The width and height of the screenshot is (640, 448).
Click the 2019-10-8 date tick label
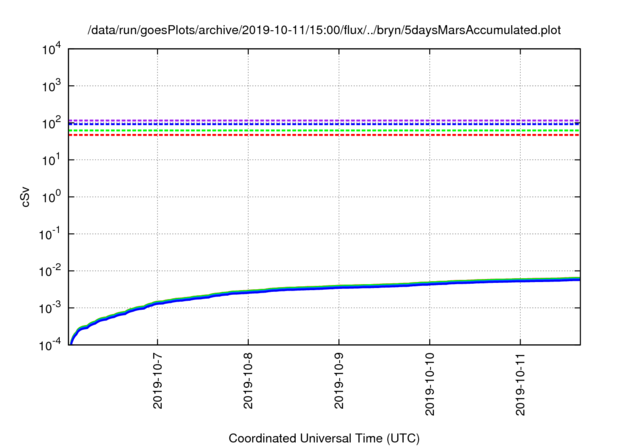[248, 380]
